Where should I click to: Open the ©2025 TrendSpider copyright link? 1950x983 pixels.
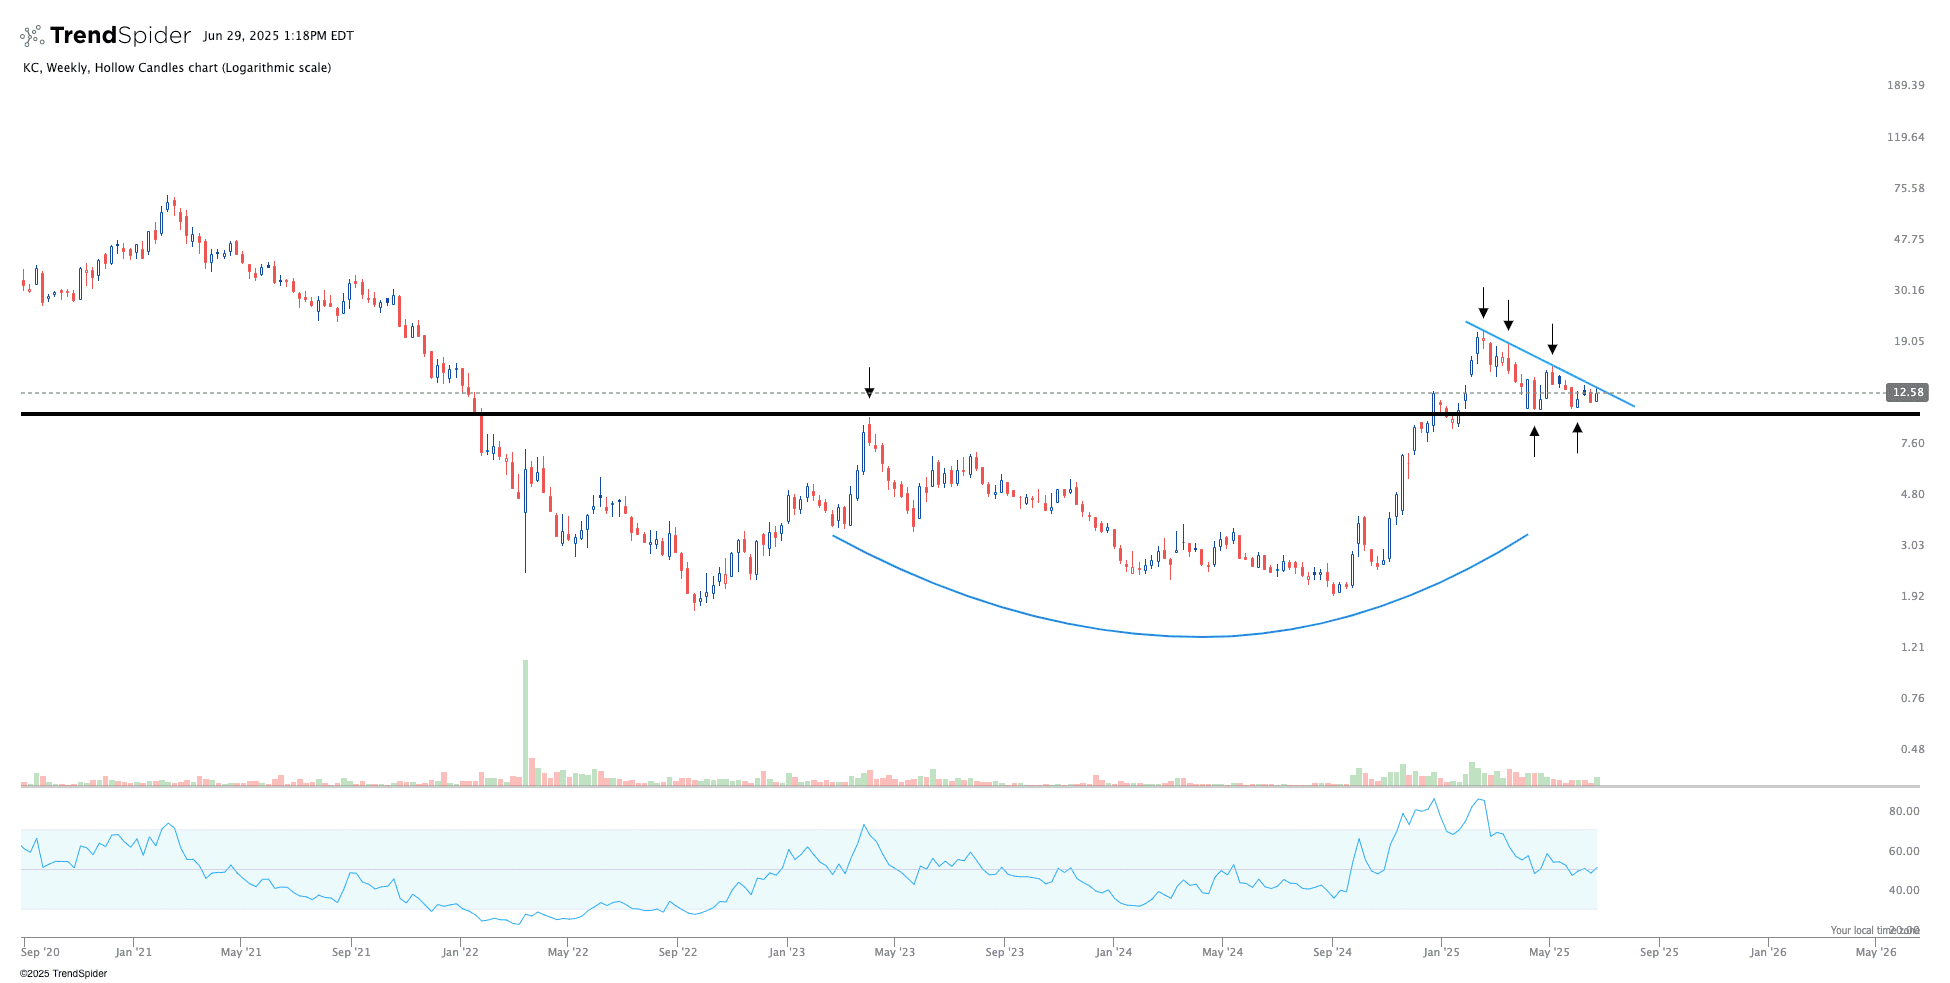coord(63,973)
